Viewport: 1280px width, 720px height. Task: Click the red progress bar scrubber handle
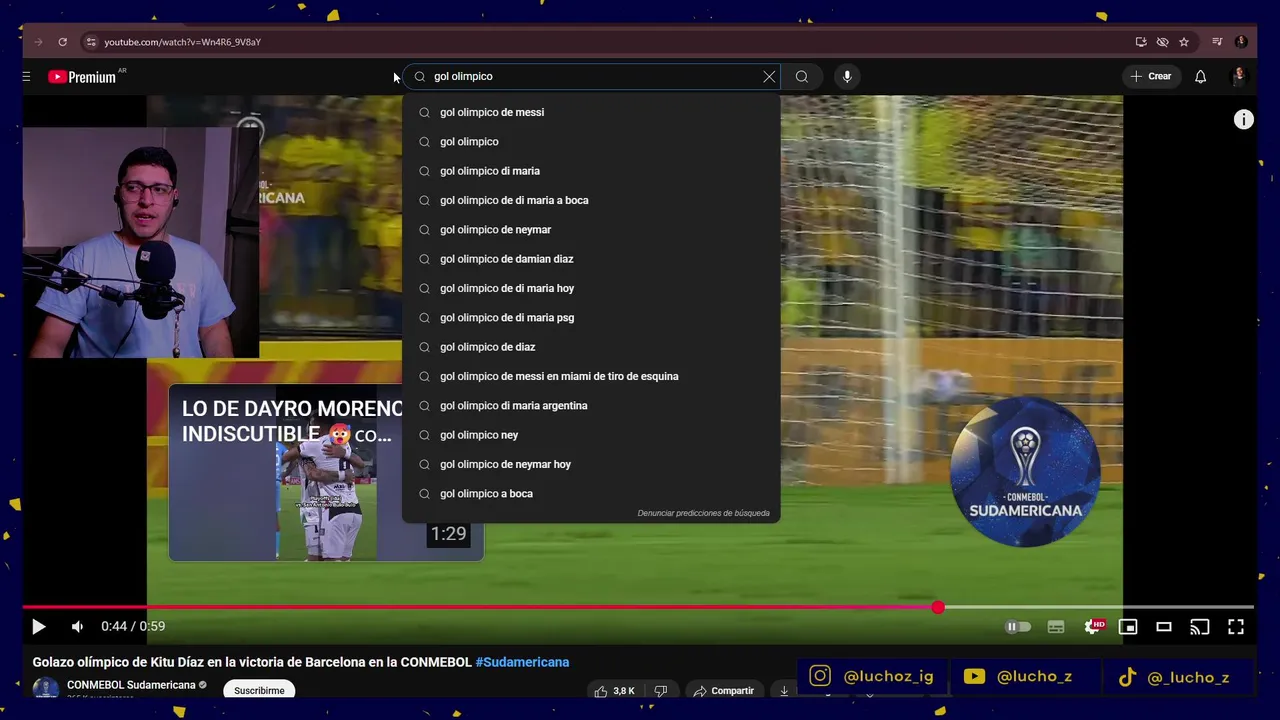point(938,608)
